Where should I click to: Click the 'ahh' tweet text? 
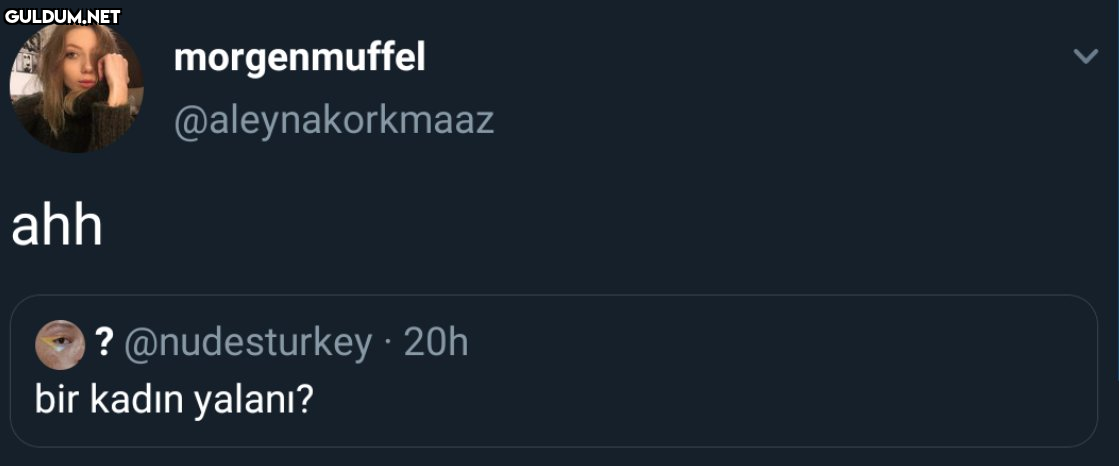[x=57, y=228]
